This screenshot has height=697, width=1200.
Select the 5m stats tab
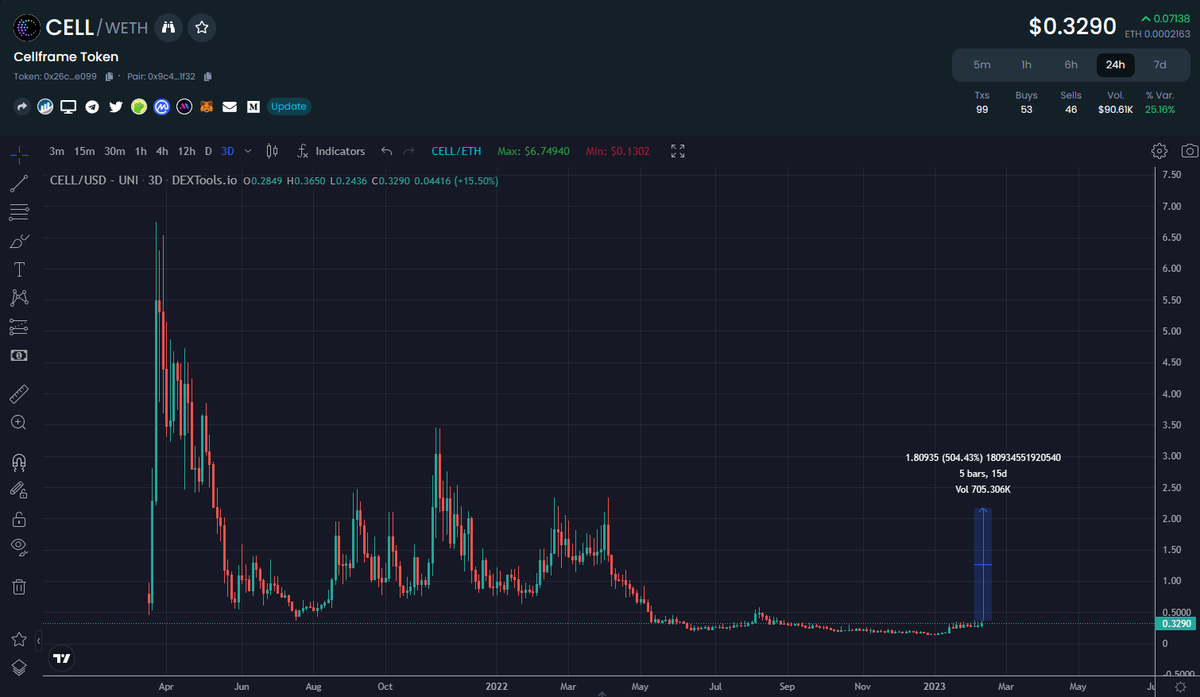tap(982, 65)
